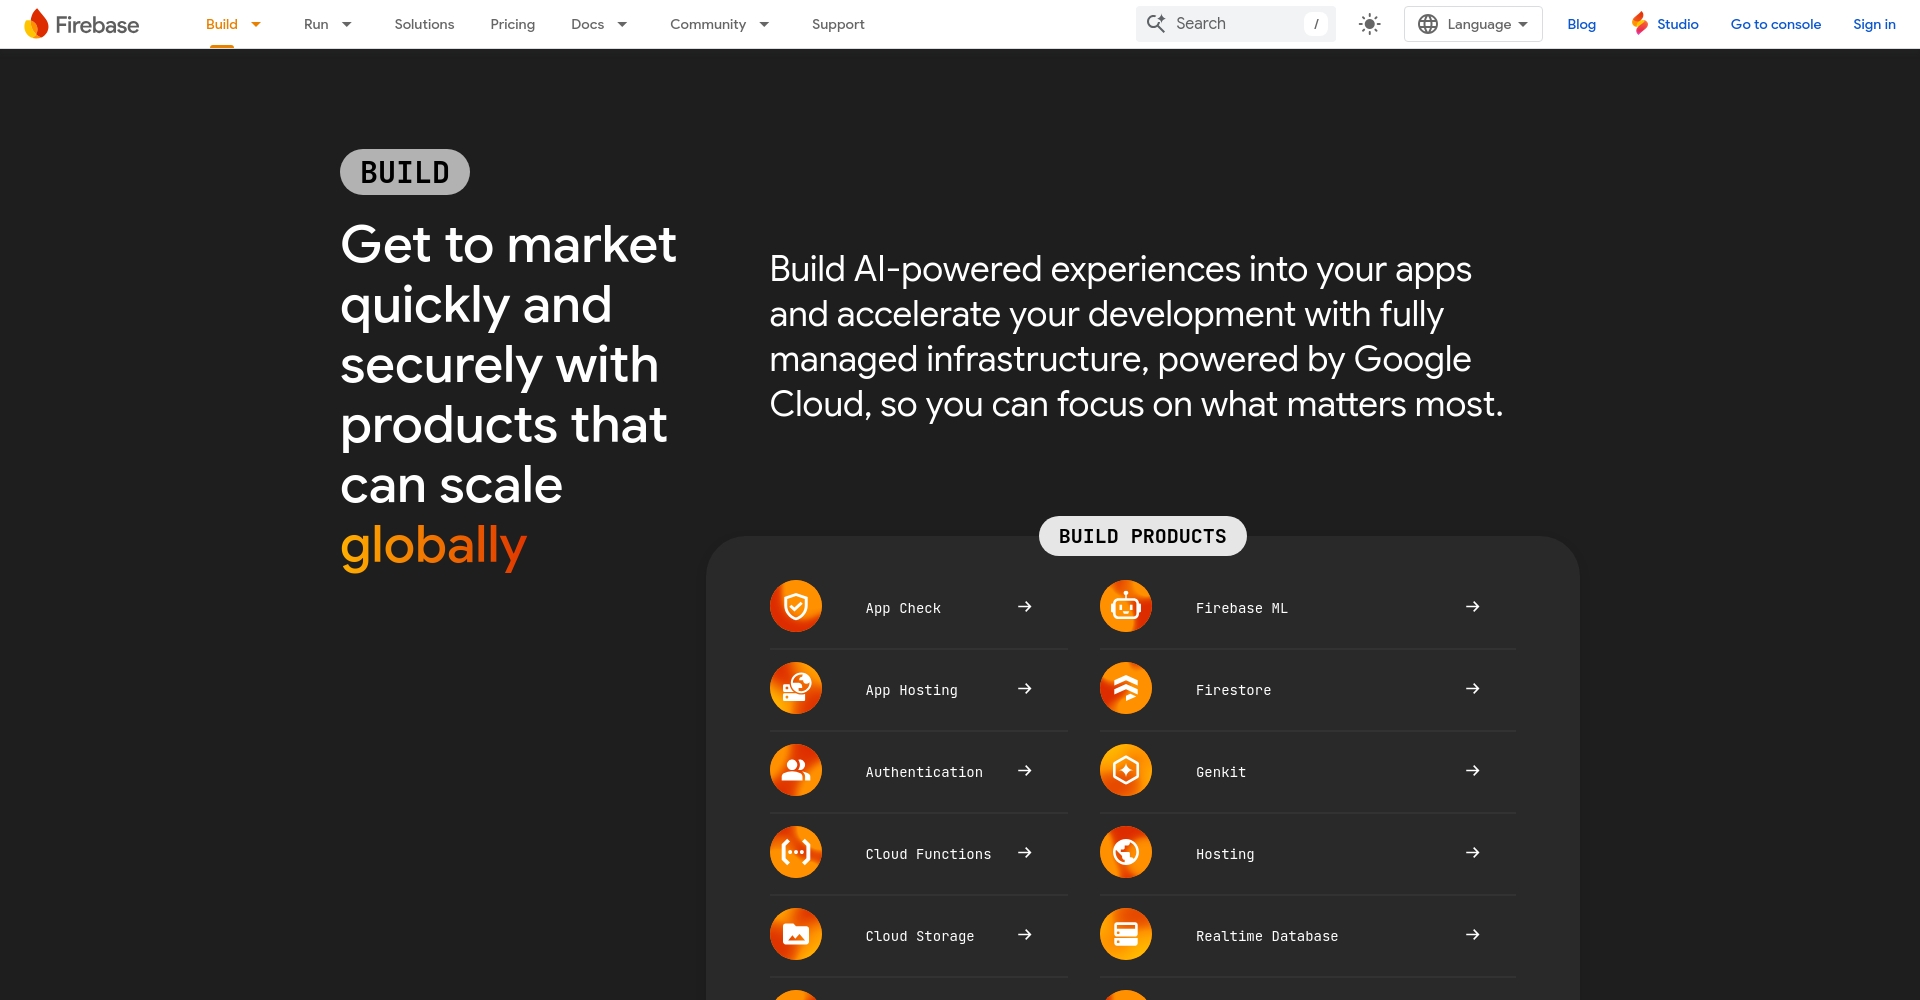This screenshot has width=1920, height=1000.
Task: Open the App Check product link
Action: 903,608
